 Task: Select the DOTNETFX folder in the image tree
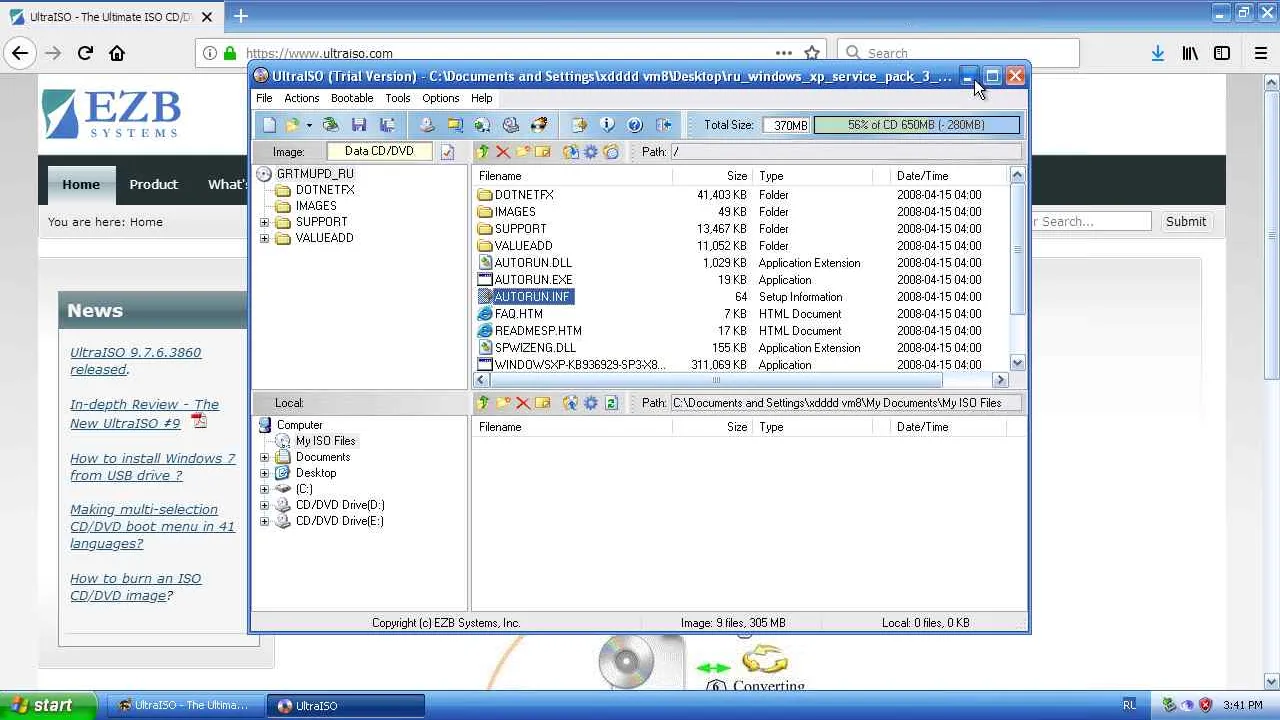(325, 190)
